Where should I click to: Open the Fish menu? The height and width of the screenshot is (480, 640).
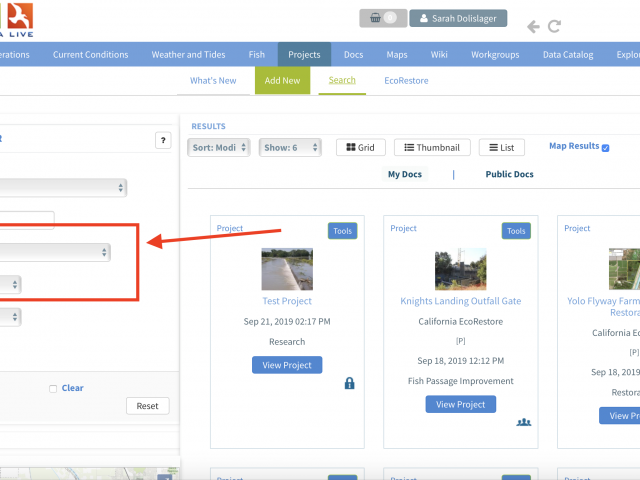click(257, 54)
